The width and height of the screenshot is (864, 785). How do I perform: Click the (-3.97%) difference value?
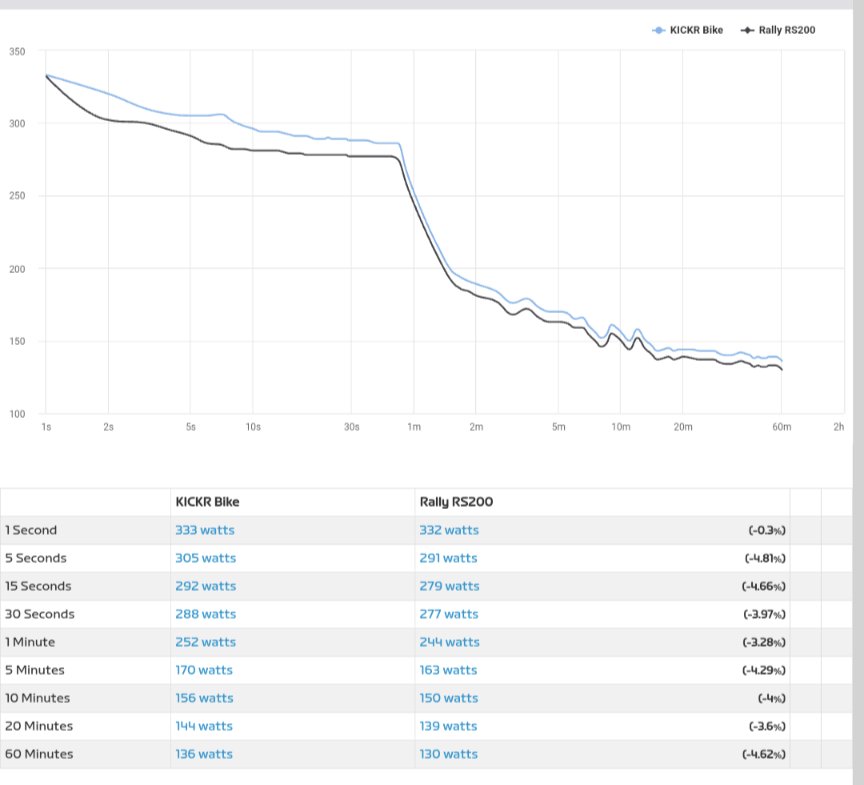[764, 614]
